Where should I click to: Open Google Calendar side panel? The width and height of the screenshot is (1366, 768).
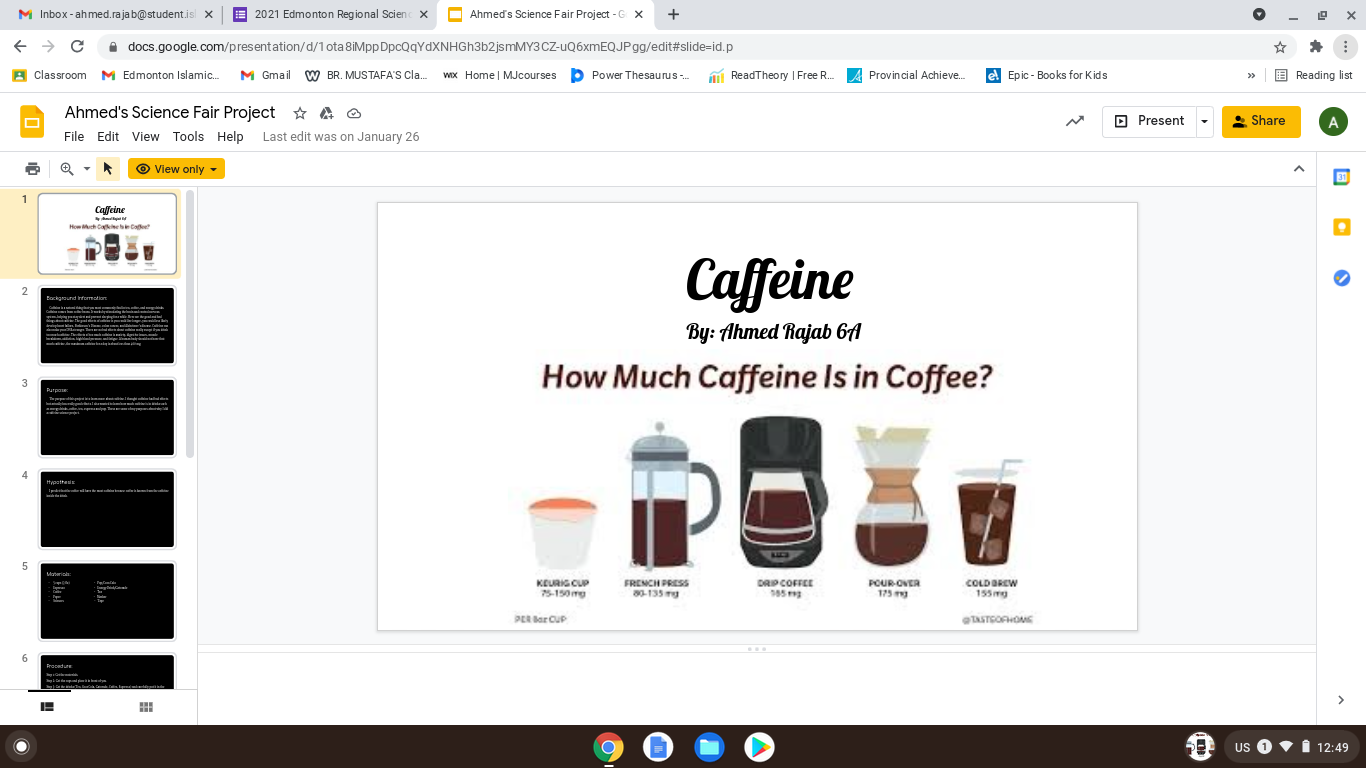(1342, 177)
